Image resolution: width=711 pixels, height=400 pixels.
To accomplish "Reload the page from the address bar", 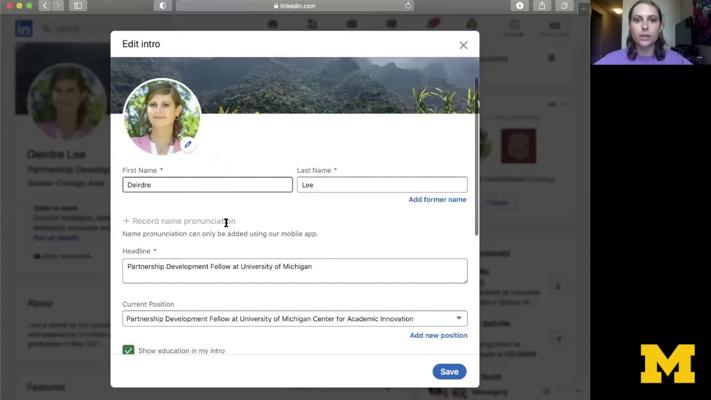I will point(408,6).
